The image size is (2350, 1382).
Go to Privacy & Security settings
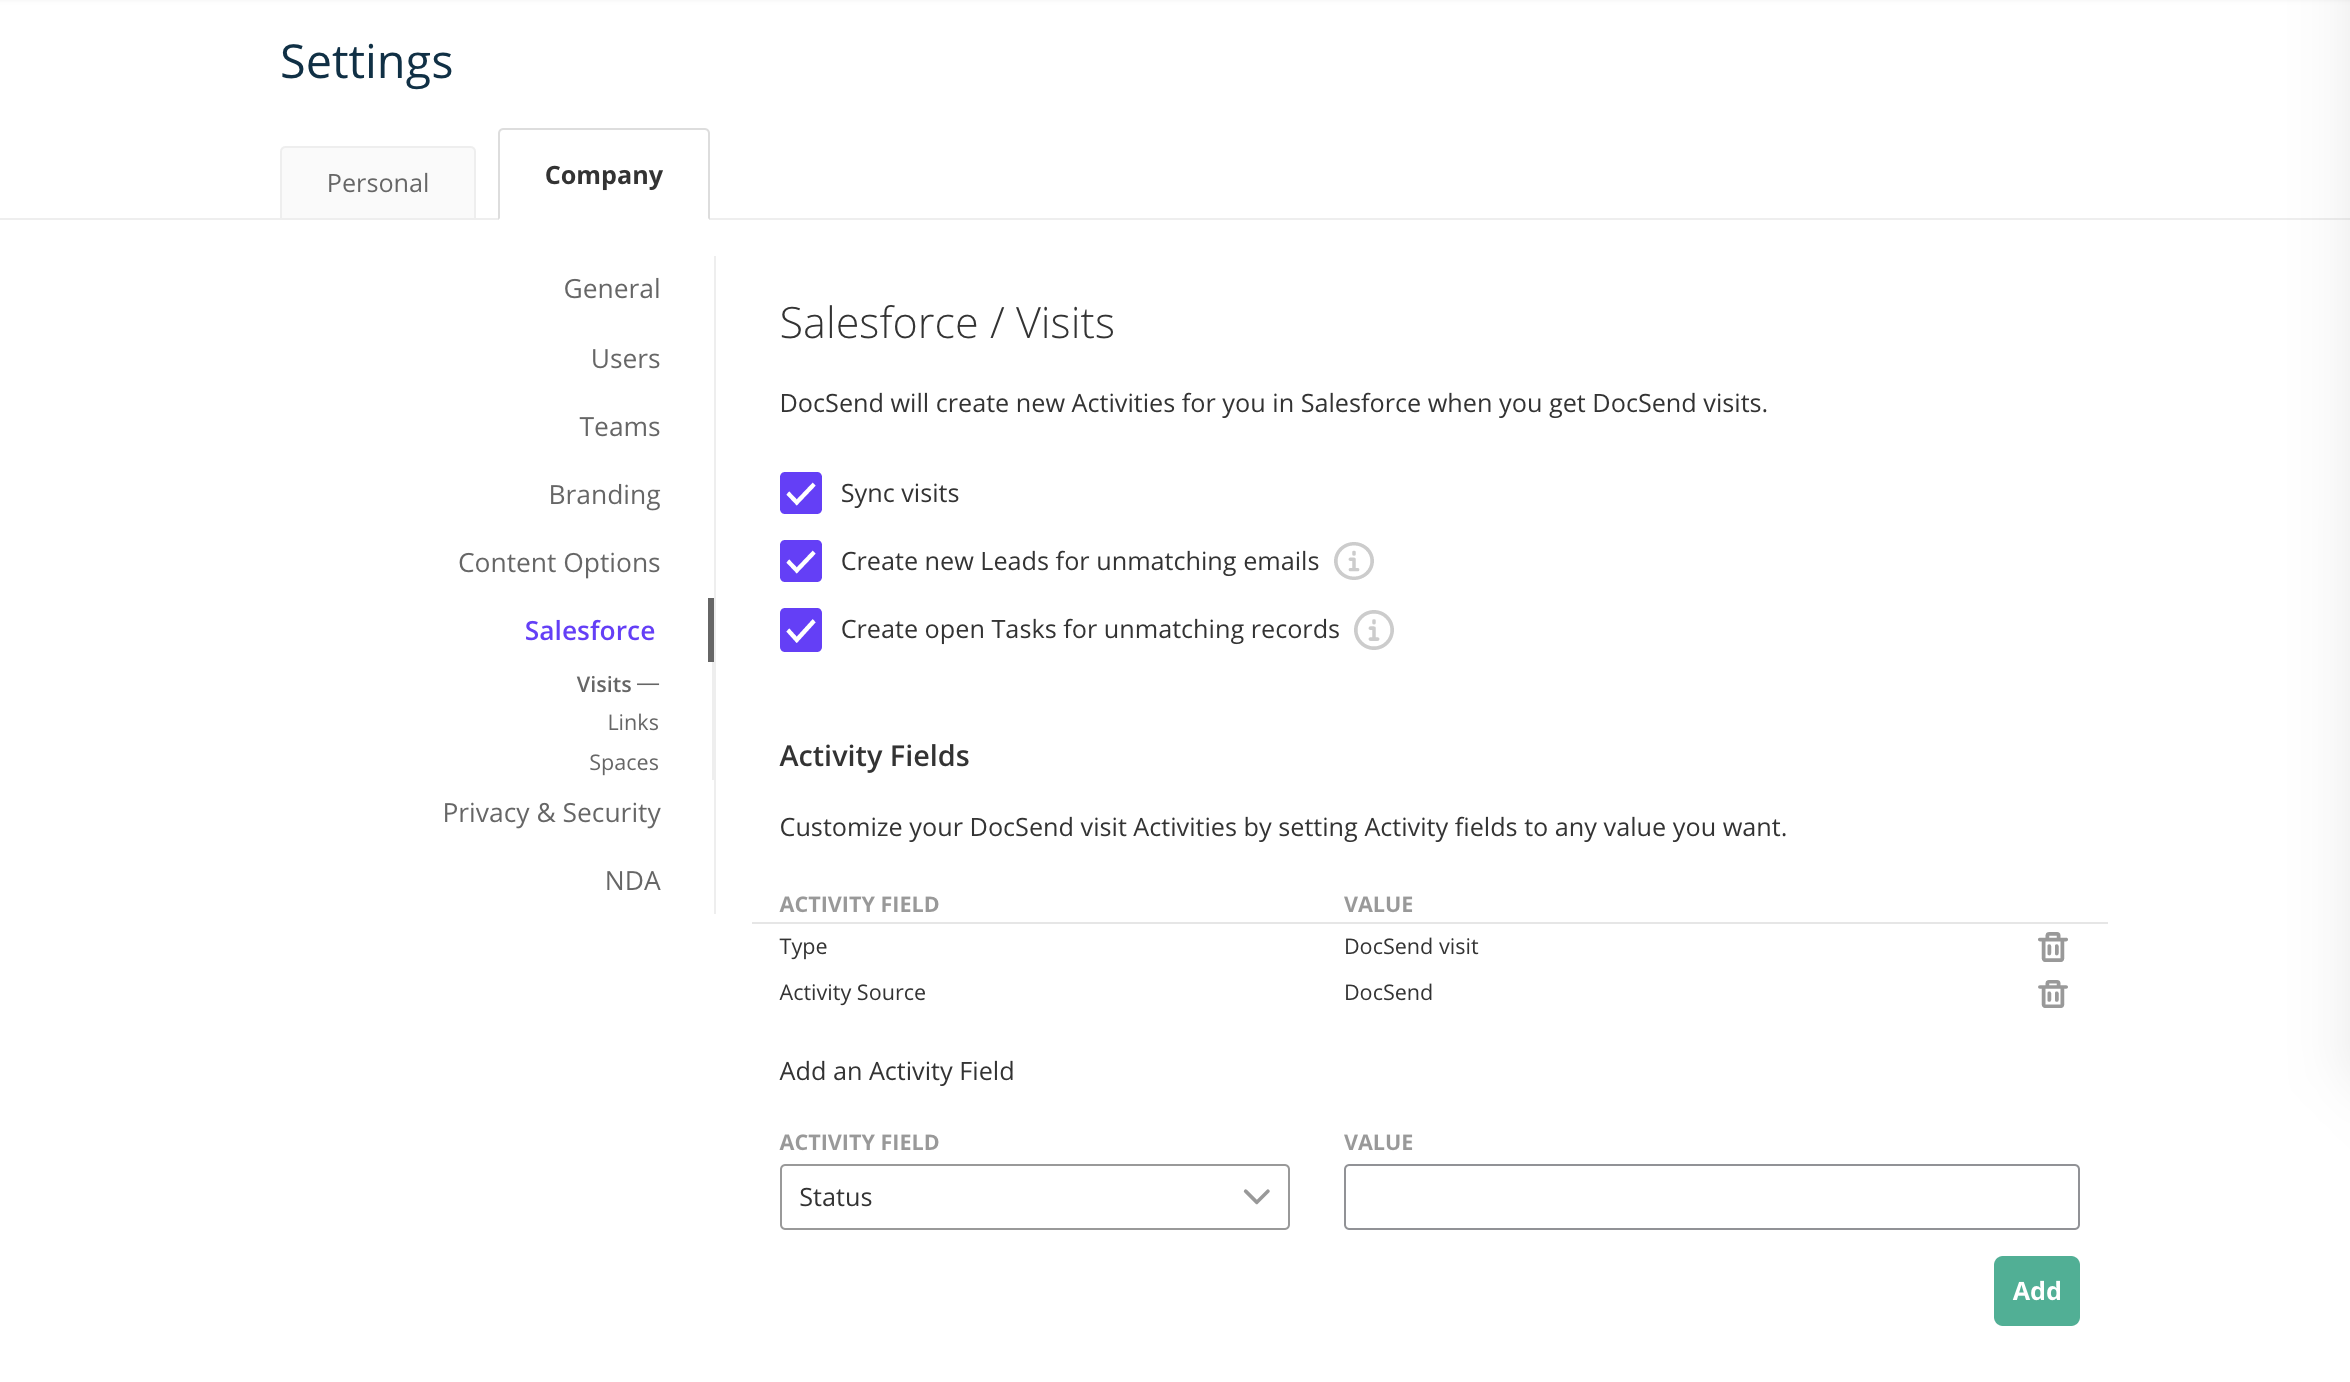(552, 813)
